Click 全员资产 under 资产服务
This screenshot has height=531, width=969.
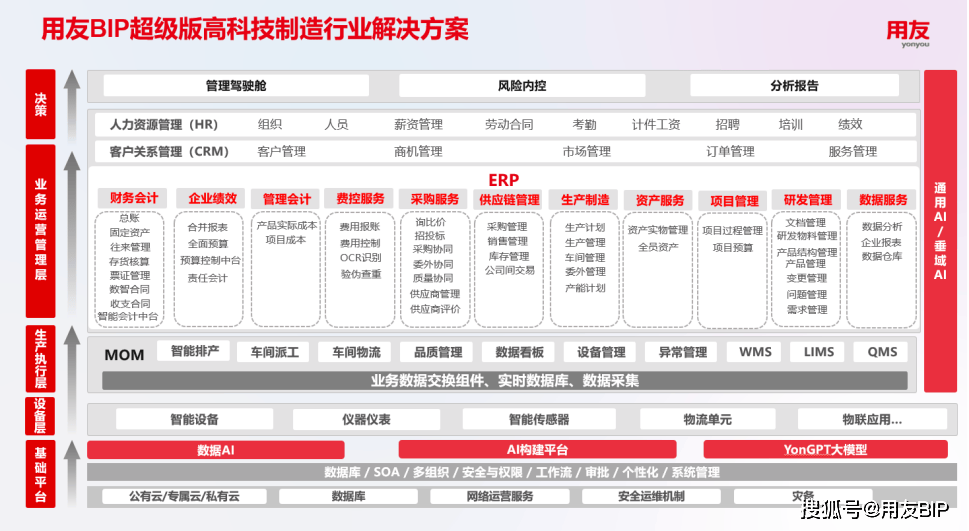[x=658, y=247]
